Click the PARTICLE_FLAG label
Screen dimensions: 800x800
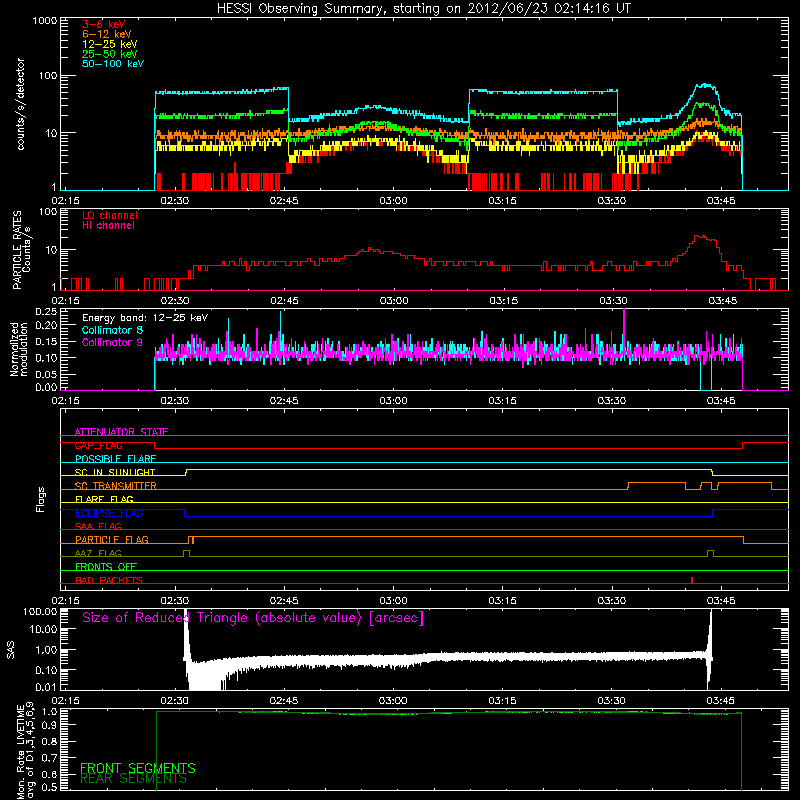[112, 540]
